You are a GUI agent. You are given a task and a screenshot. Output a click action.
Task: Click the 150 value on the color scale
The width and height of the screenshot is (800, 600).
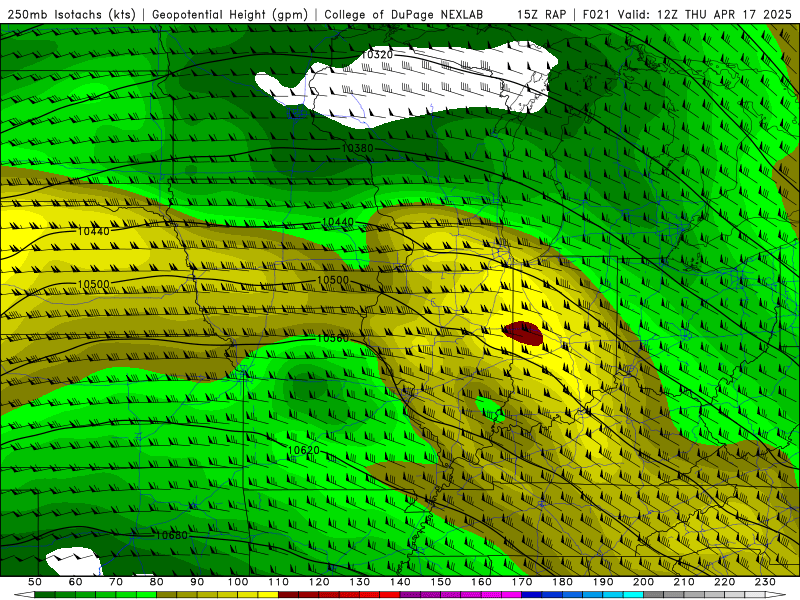click(440, 582)
